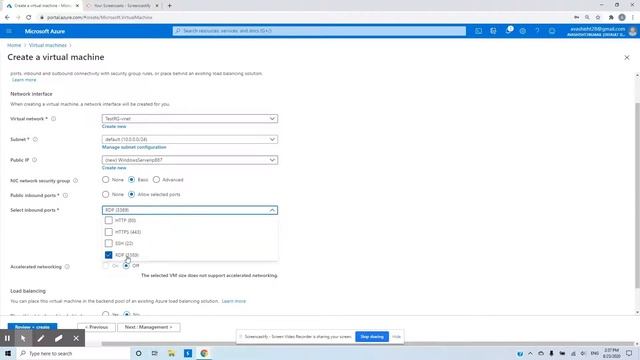This screenshot has width=640, height=360.
Task: Open Chrome extensions puzzle icon
Action: pos(611,18)
